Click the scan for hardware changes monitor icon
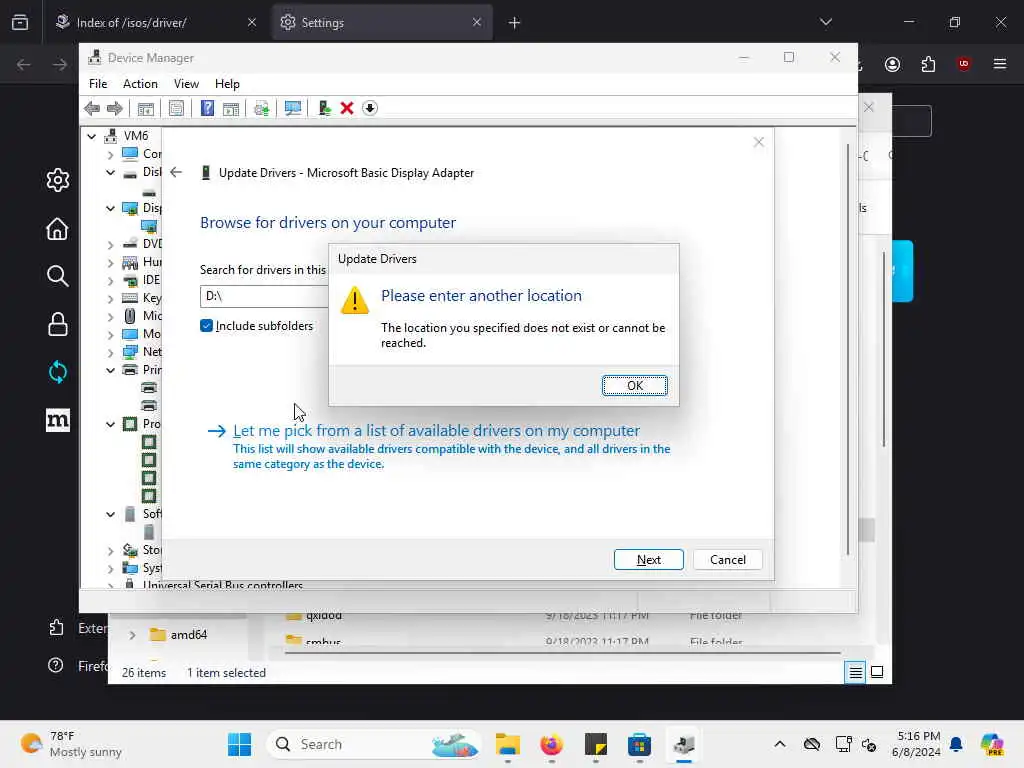The image size is (1024, 768). point(293,108)
